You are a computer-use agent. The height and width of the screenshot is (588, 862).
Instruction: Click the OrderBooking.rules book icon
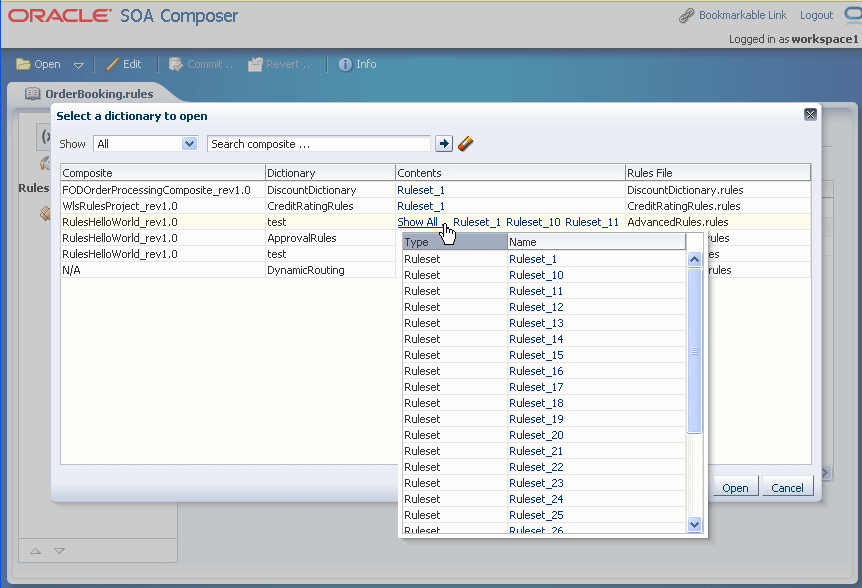pos(32,94)
